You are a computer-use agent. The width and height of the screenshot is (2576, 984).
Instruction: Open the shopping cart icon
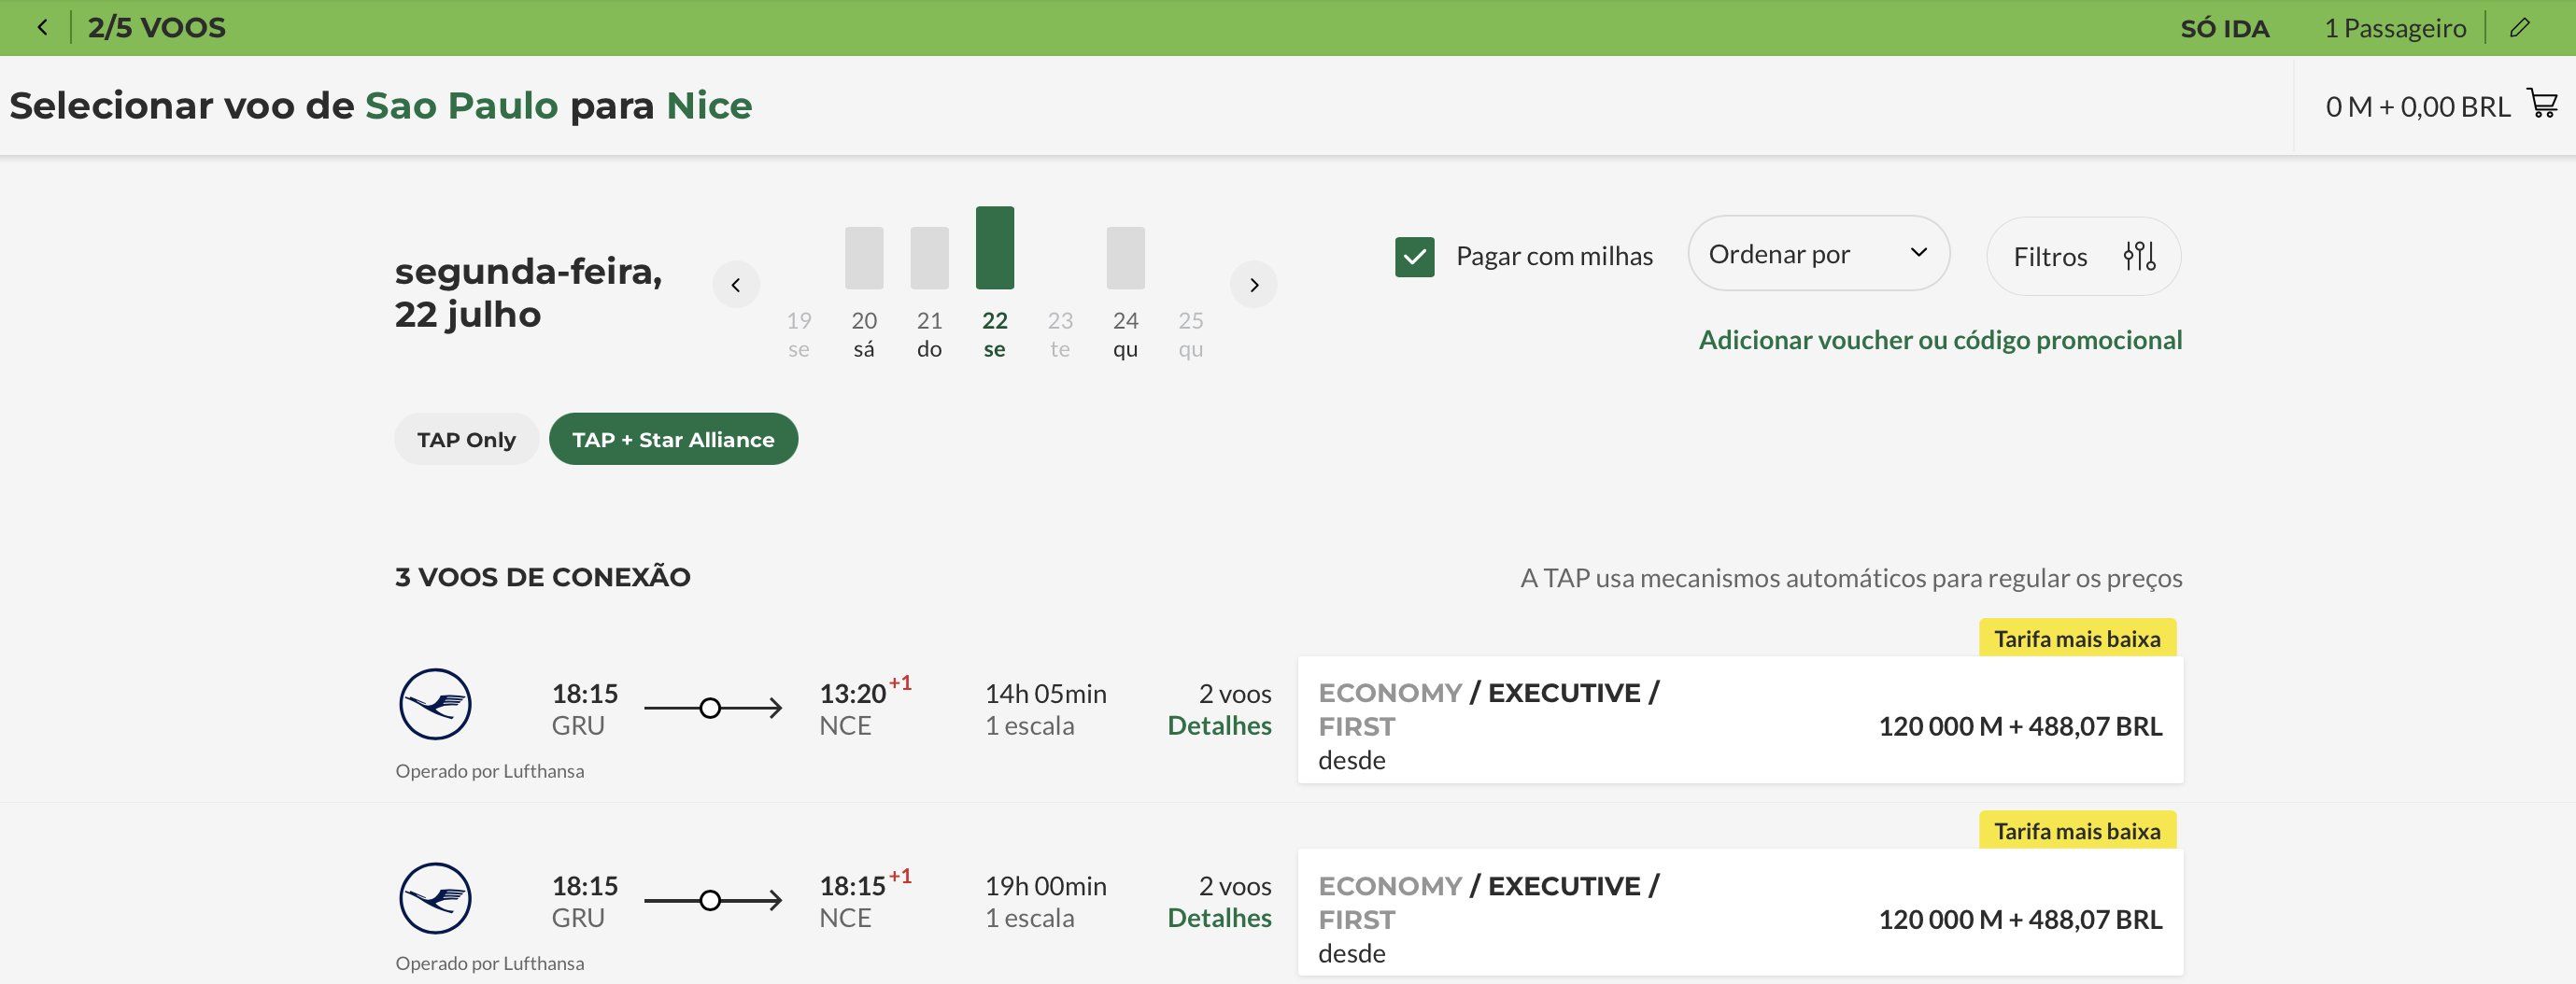point(2543,104)
